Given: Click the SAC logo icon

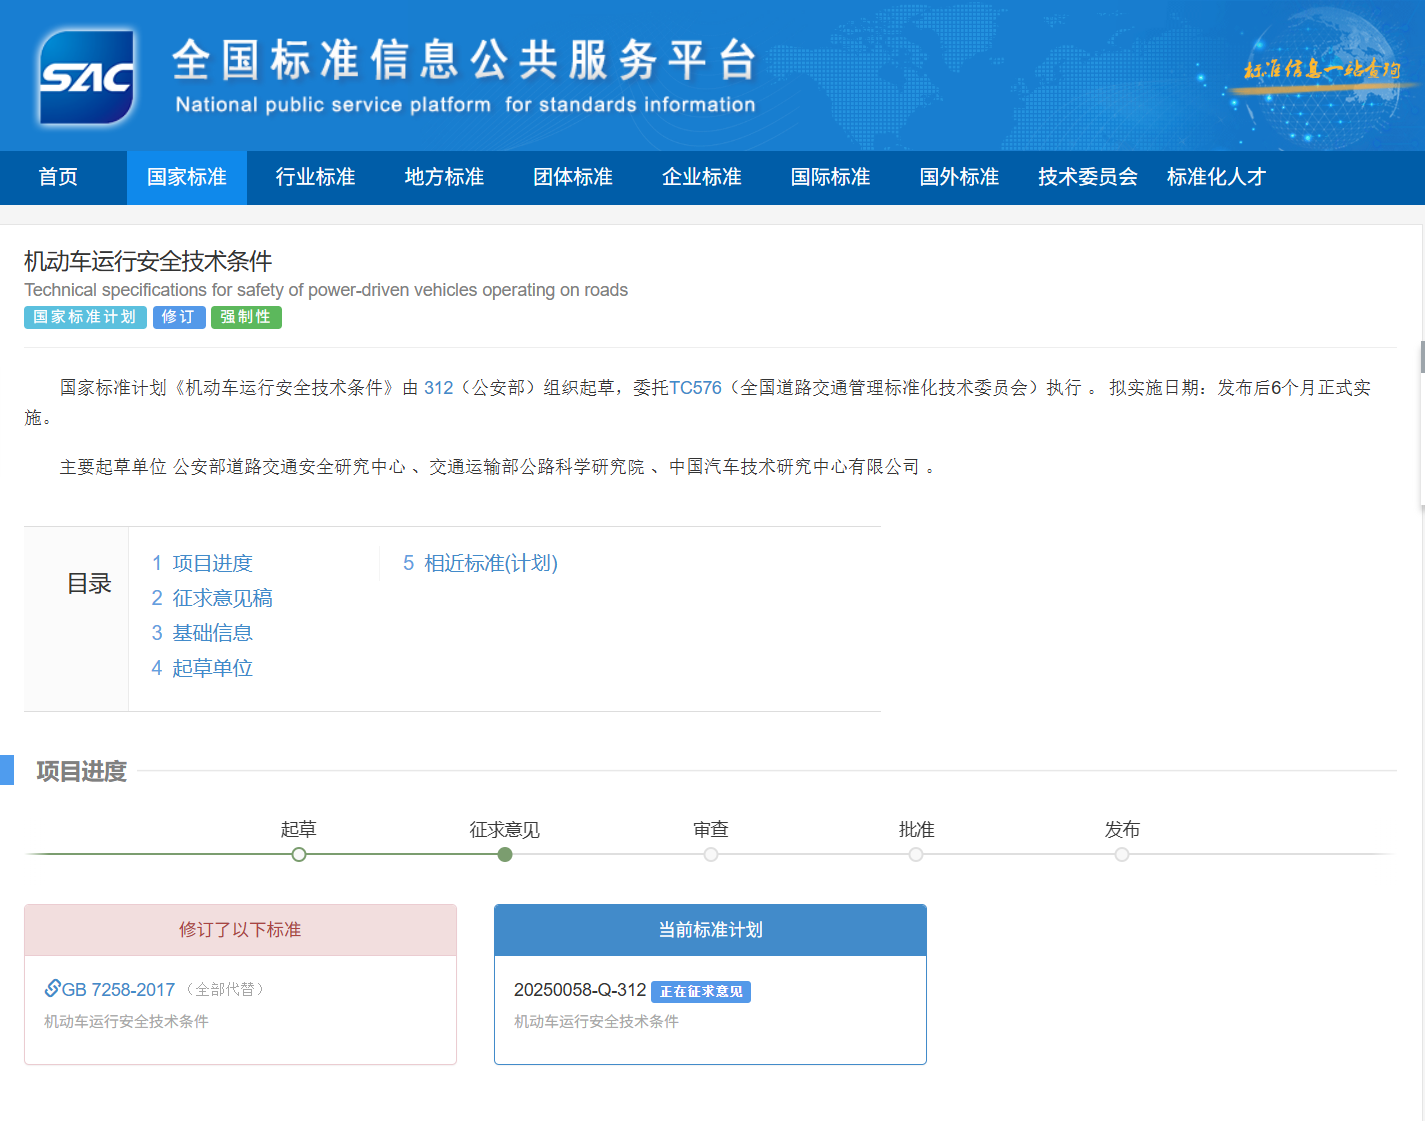Looking at the screenshot, I should pyautogui.click(x=86, y=77).
